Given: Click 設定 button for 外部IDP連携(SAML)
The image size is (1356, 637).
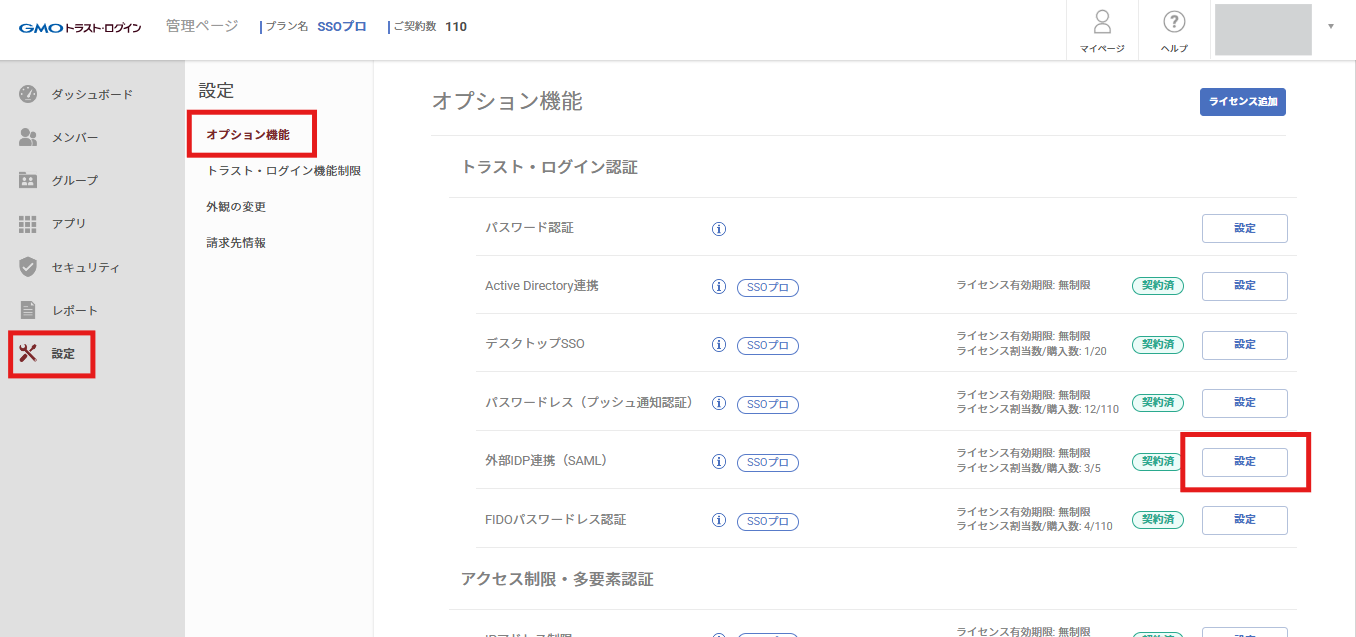Looking at the screenshot, I should click(1245, 462).
